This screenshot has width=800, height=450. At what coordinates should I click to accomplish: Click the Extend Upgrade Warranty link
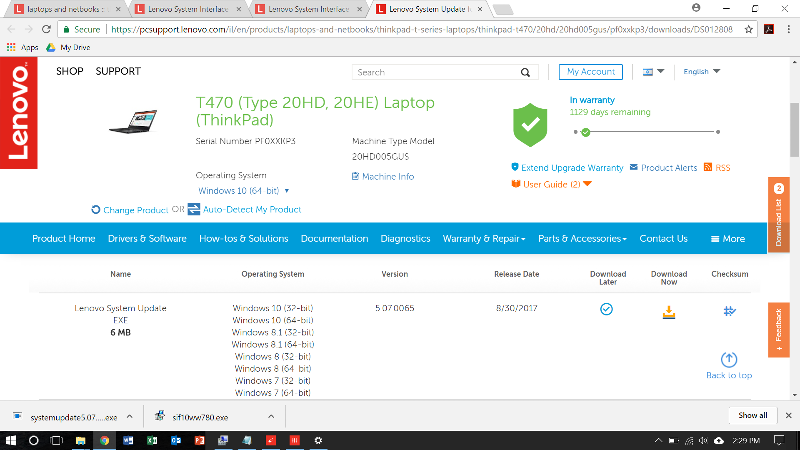tap(572, 168)
